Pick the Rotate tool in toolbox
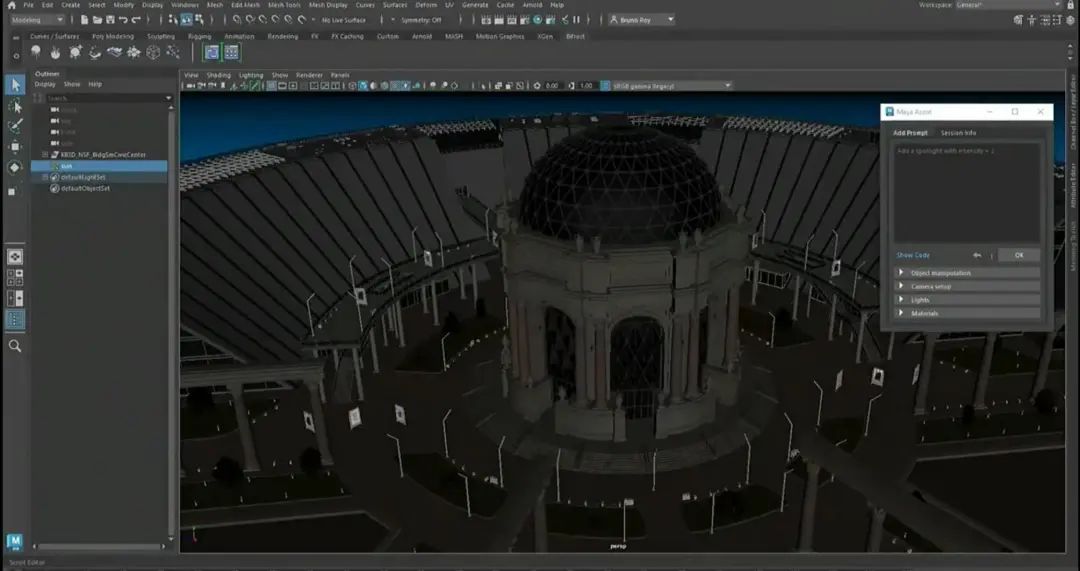The image size is (1080, 571). click(15, 168)
